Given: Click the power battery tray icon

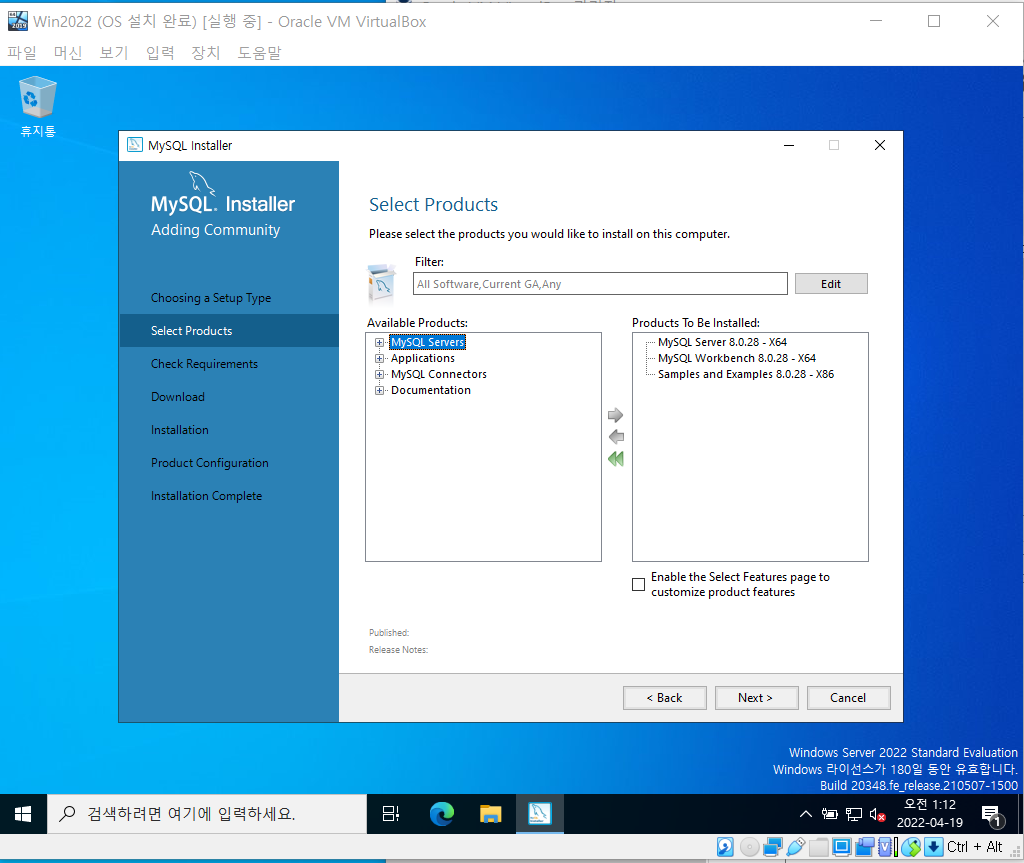Looking at the screenshot, I should pos(829,814).
